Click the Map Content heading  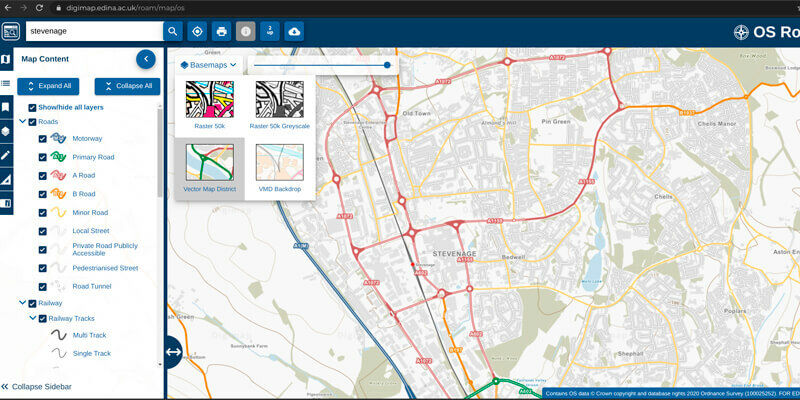[x=45, y=59]
